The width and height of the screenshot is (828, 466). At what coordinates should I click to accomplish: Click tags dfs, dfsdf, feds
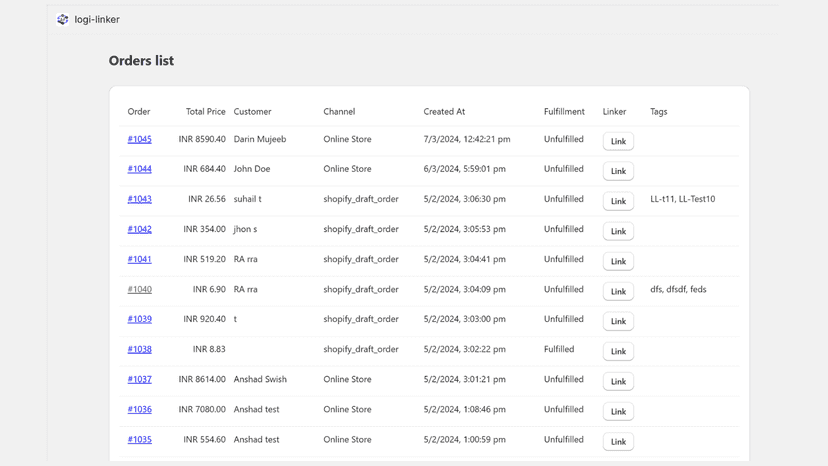(x=678, y=289)
